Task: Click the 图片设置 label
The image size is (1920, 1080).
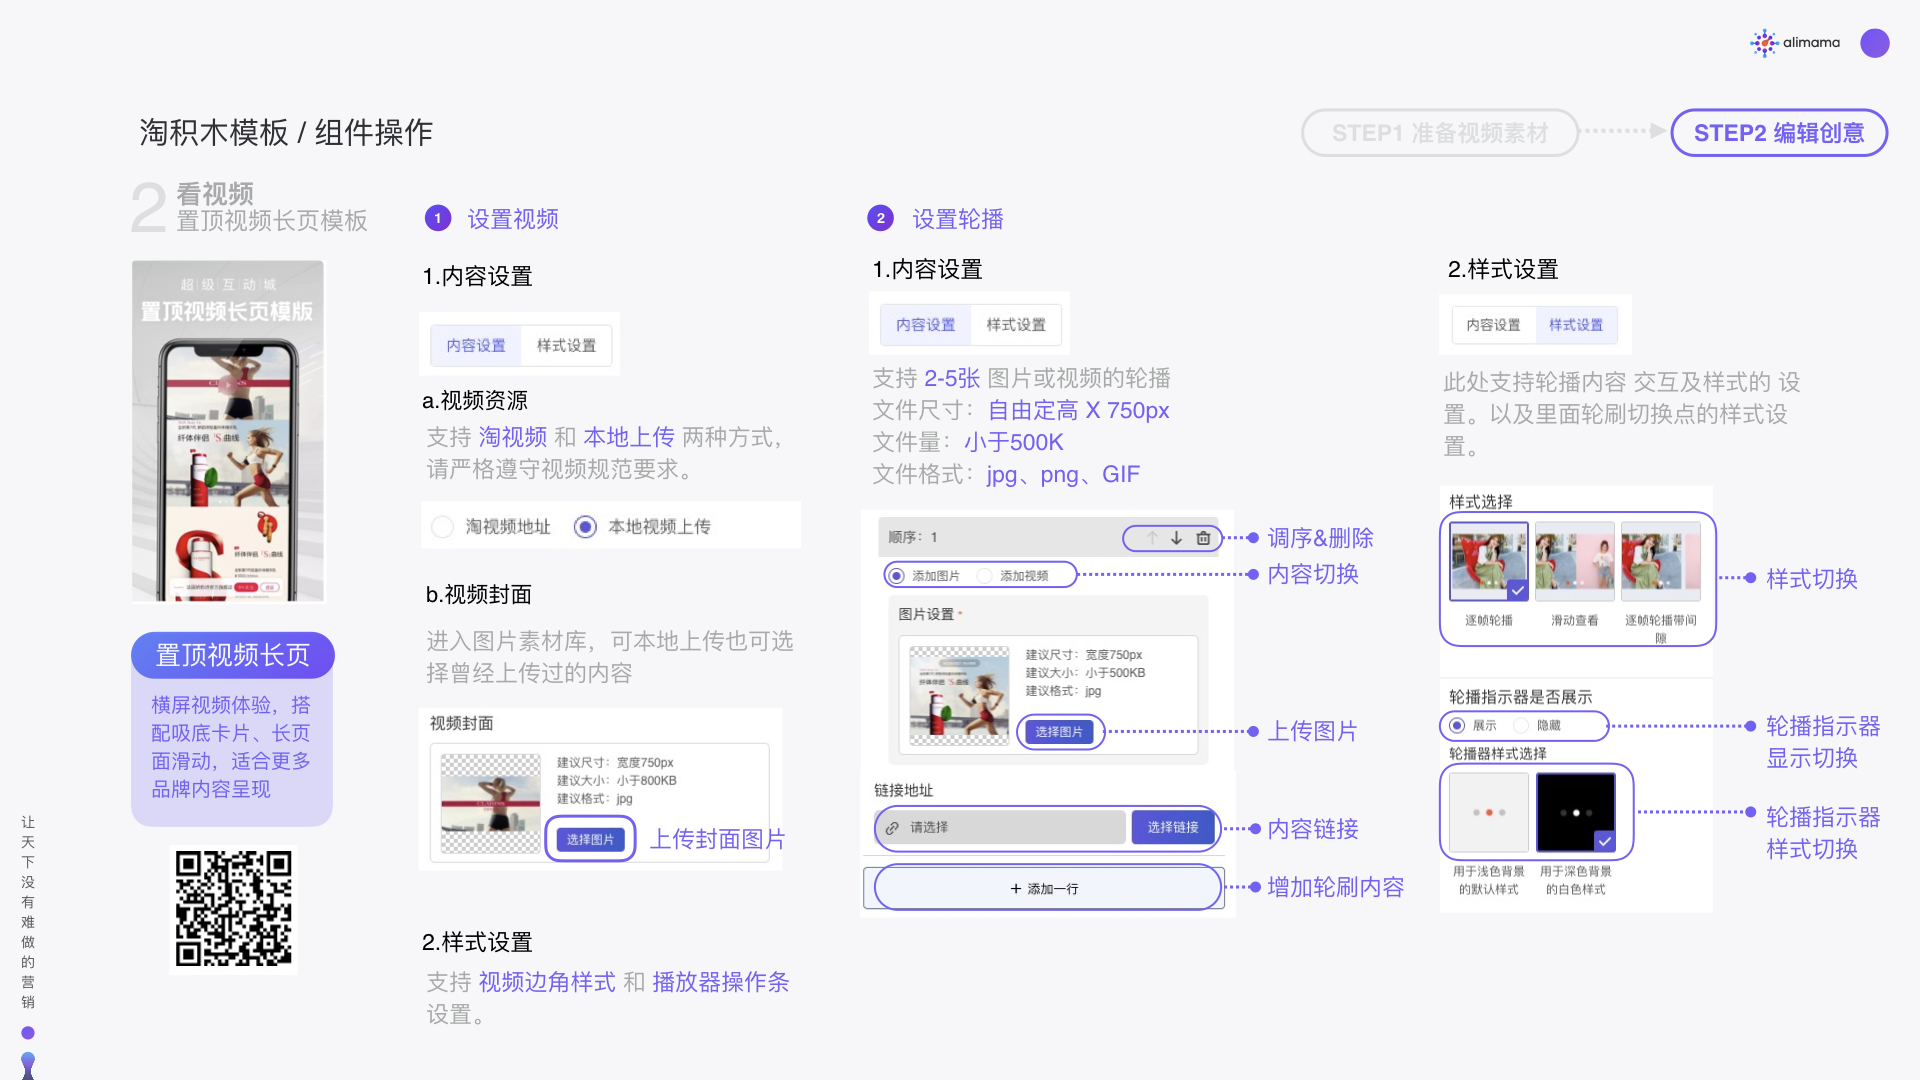Action: (926, 614)
